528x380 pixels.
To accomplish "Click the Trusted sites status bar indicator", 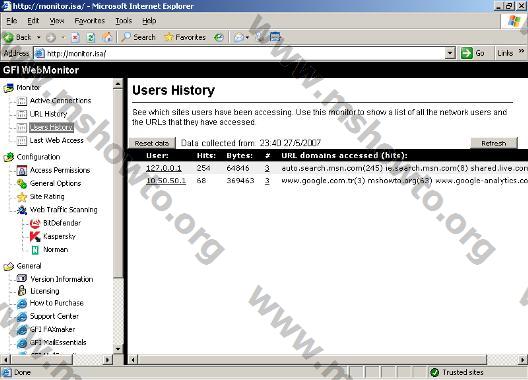I will [457, 373].
